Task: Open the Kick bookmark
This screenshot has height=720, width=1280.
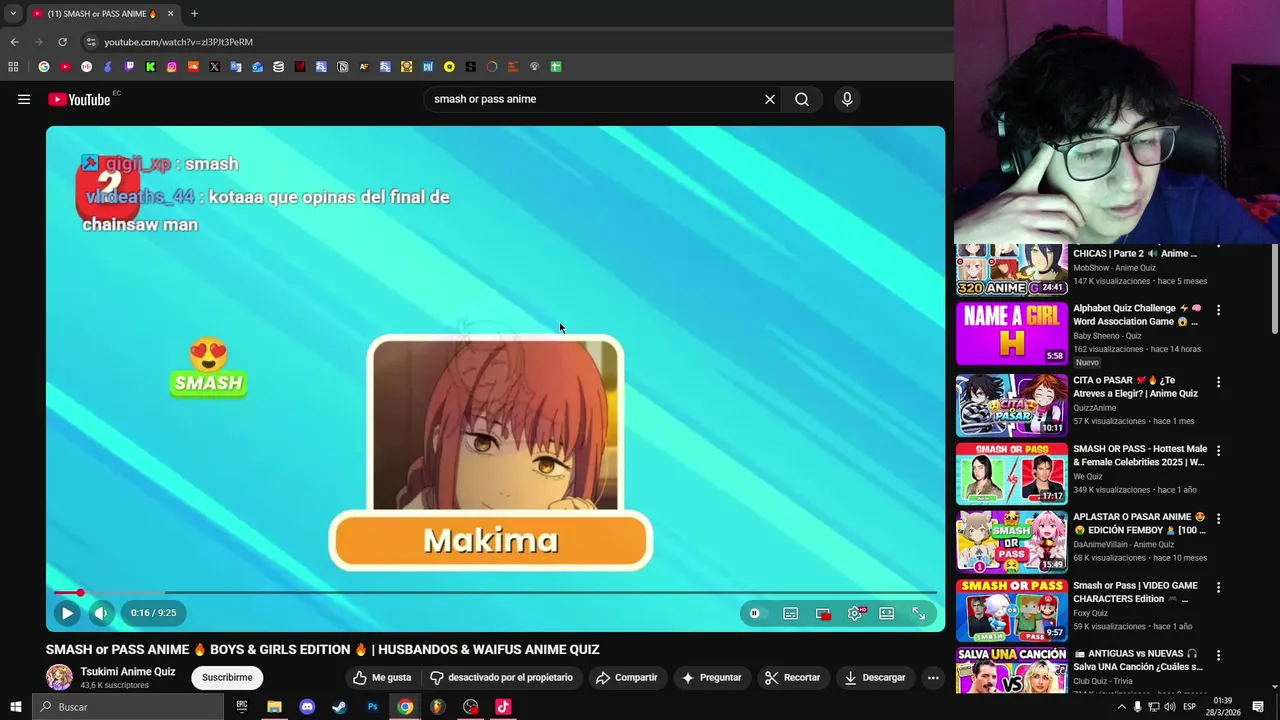Action: click(x=150, y=67)
